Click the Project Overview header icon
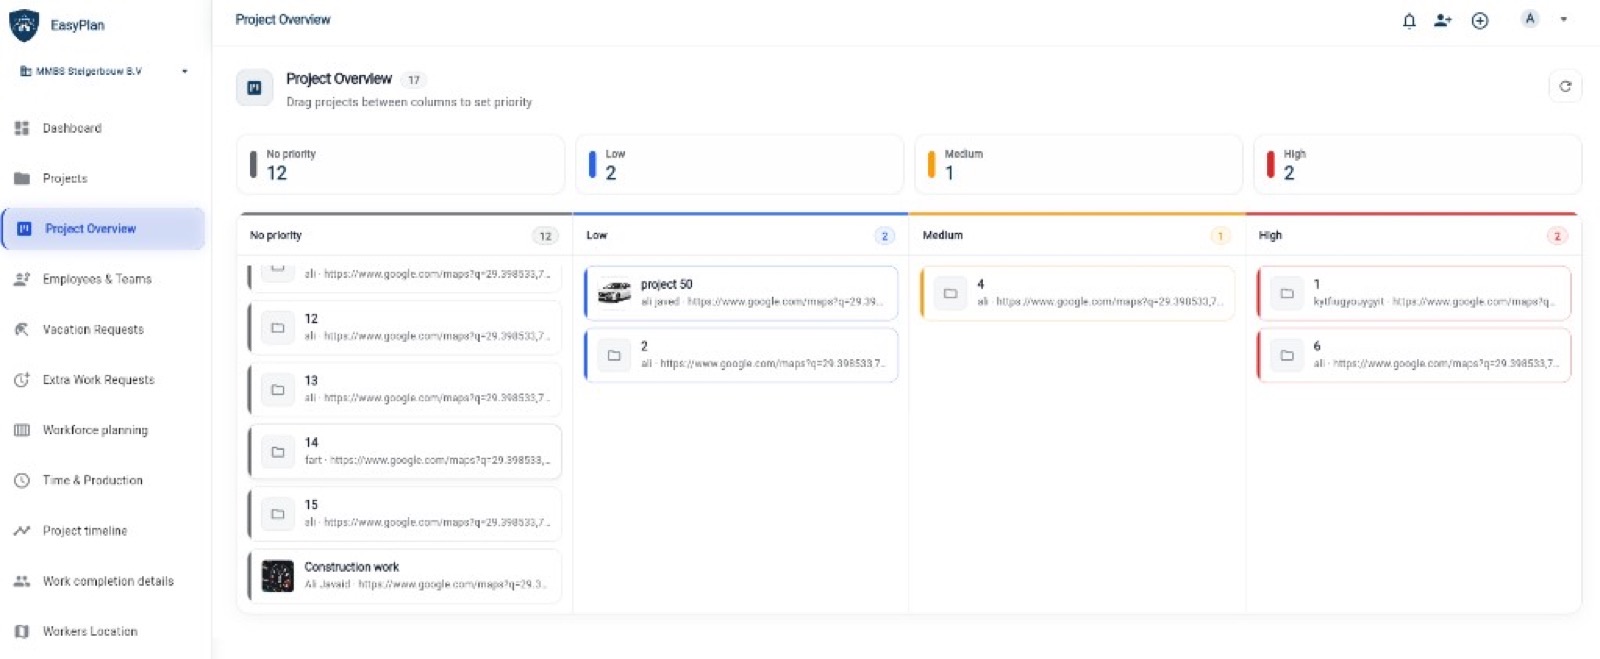 254,88
